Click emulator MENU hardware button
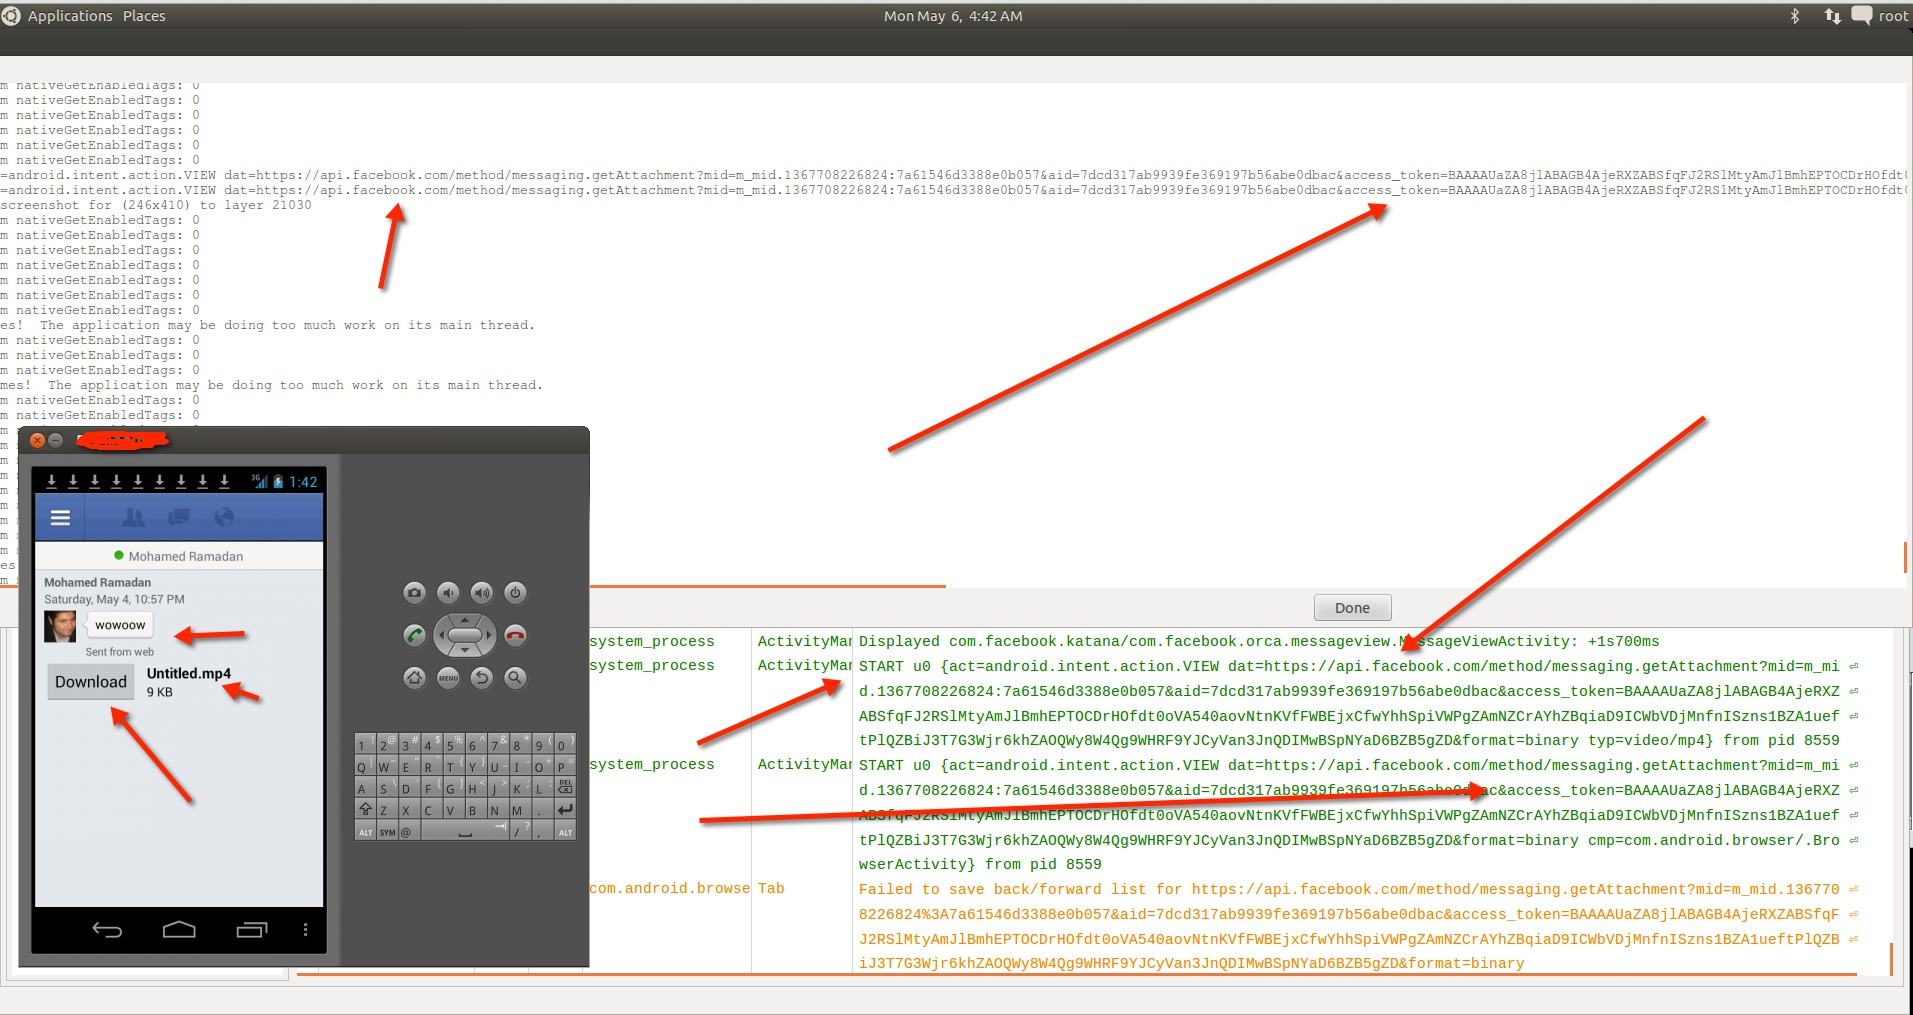 click(x=448, y=678)
